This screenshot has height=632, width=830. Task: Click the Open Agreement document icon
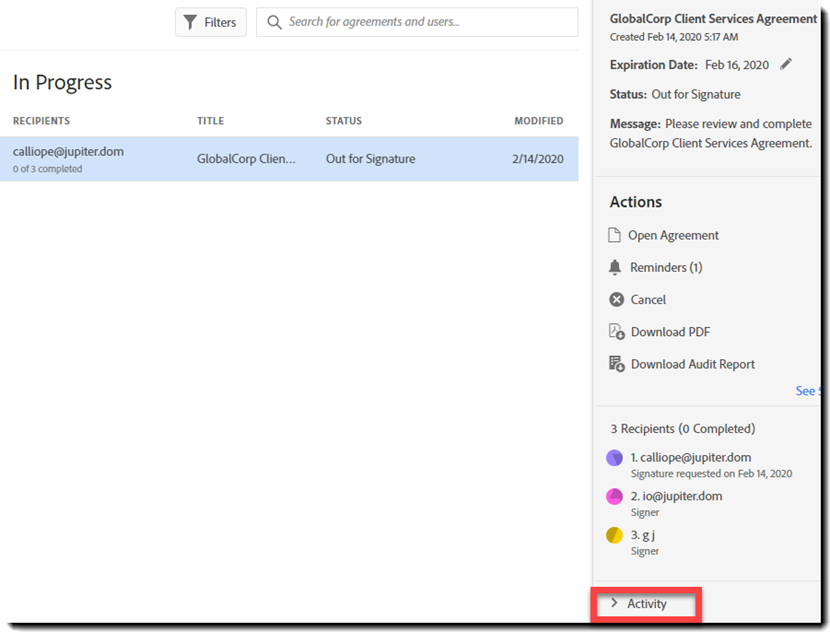tap(615, 235)
